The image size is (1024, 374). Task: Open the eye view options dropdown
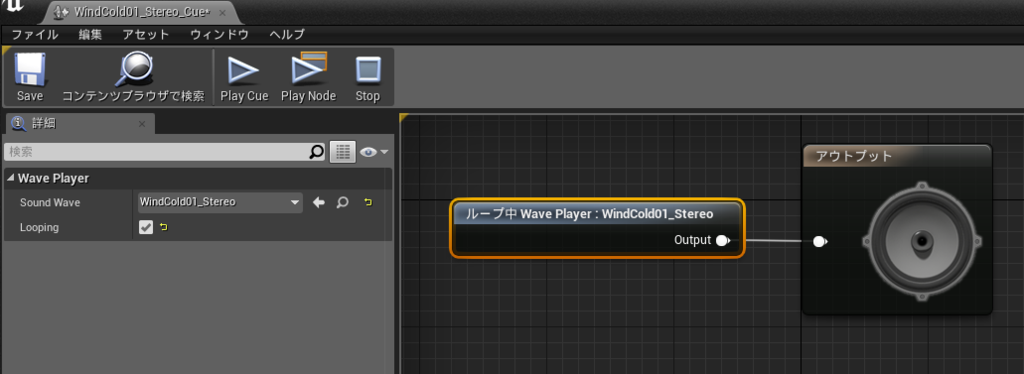click(x=374, y=152)
